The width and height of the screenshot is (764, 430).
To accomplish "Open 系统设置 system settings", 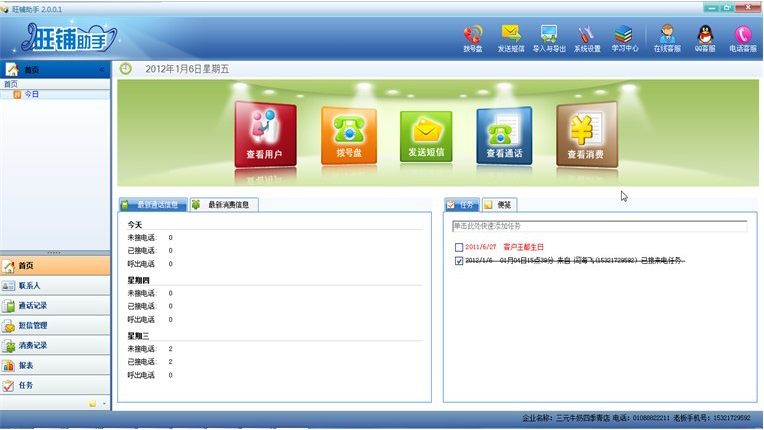I will [x=587, y=37].
